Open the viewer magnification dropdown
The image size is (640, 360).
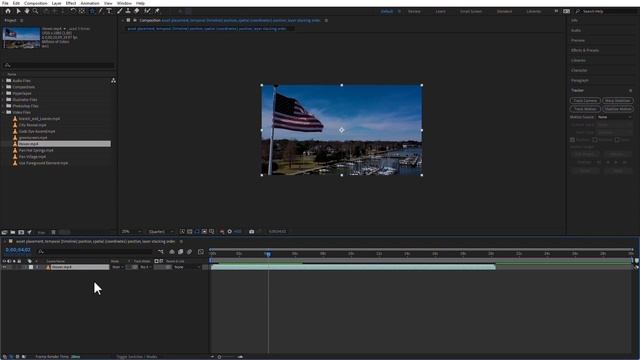(x=131, y=231)
